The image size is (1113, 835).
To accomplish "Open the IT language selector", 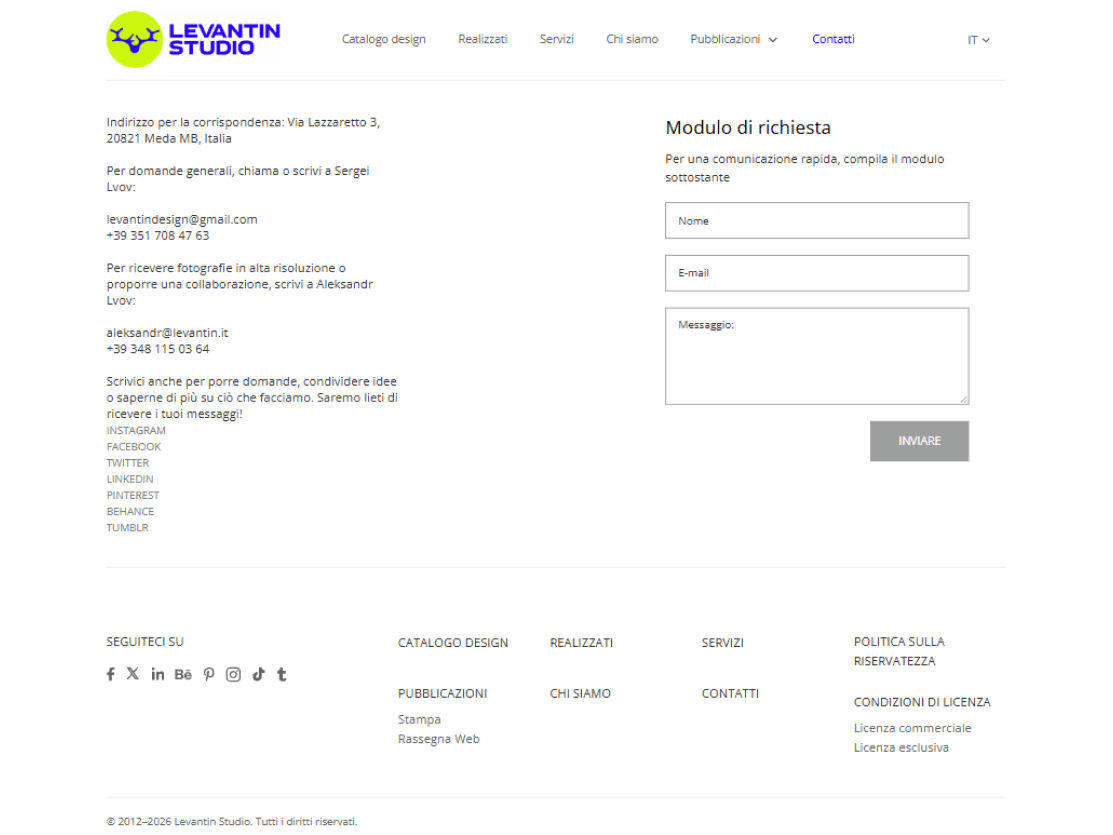I will pos(978,40).
